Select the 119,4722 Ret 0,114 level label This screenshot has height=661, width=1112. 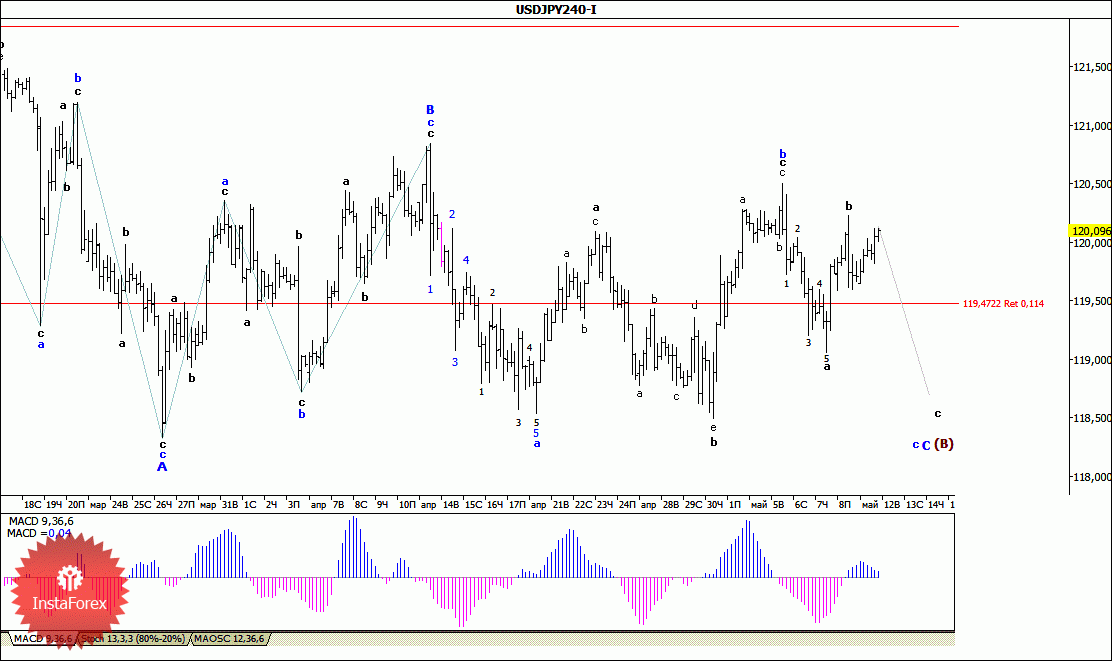coord(1003,304)
